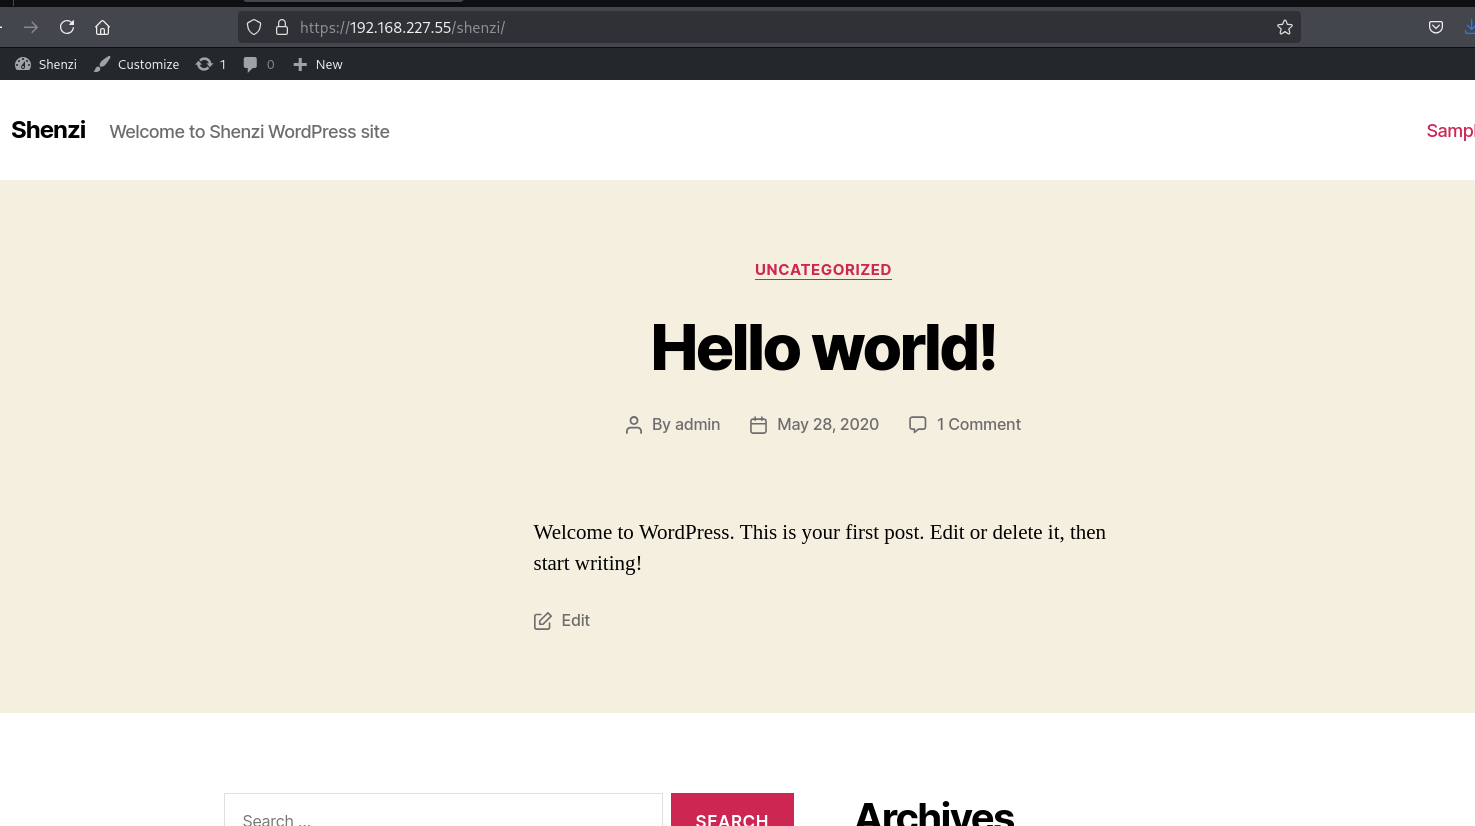
Task: Go to the browser home icon
Action: pyautogui.click(x=102, y=27)
